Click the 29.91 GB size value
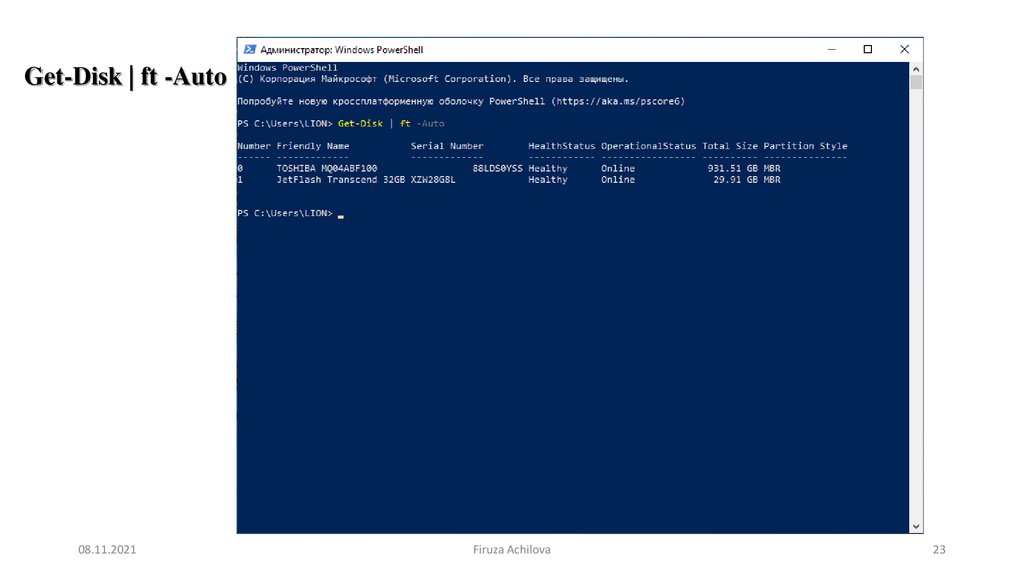This screenshot has height=576, width=1024. point(735,180)
